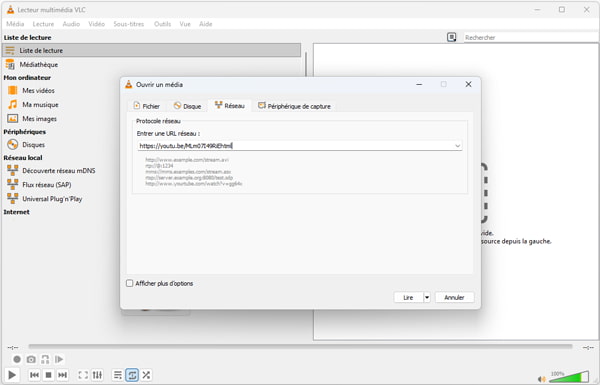Viewport: 600px width, 385px height.
Task: Click the Mon ordinateur section header
Action: (27, 78)
